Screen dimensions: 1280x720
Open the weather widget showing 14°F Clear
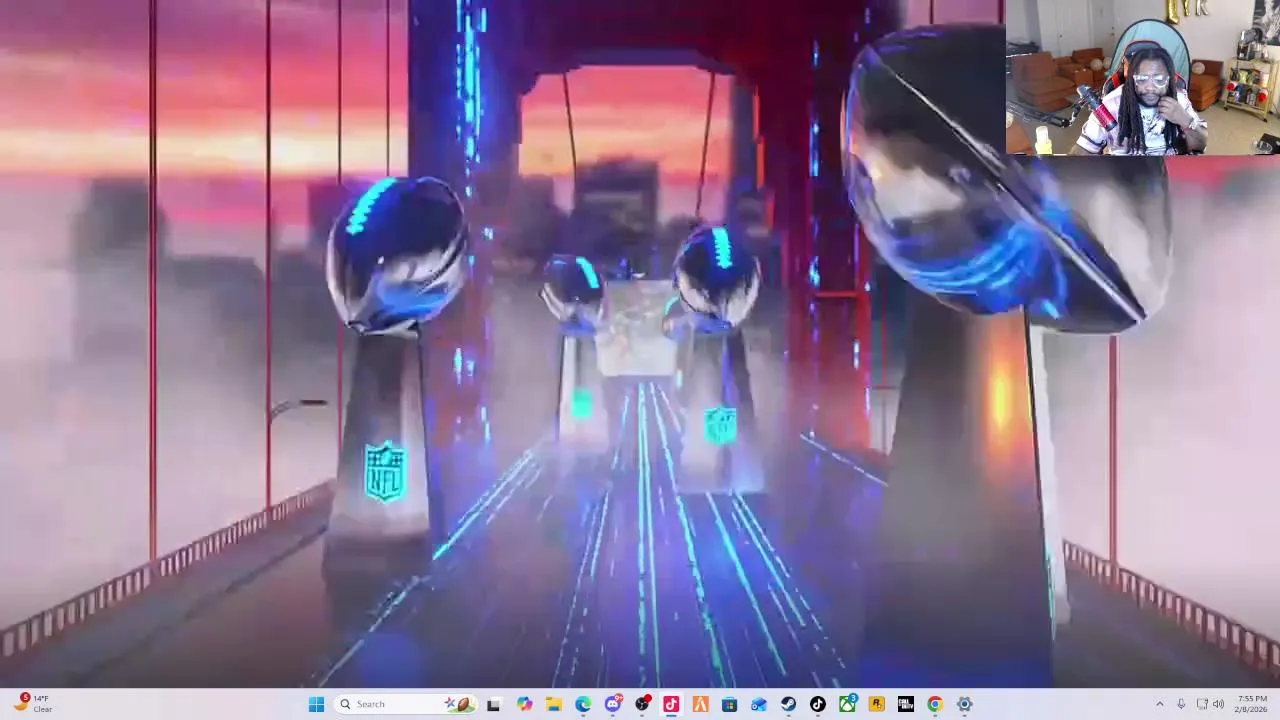32,703
